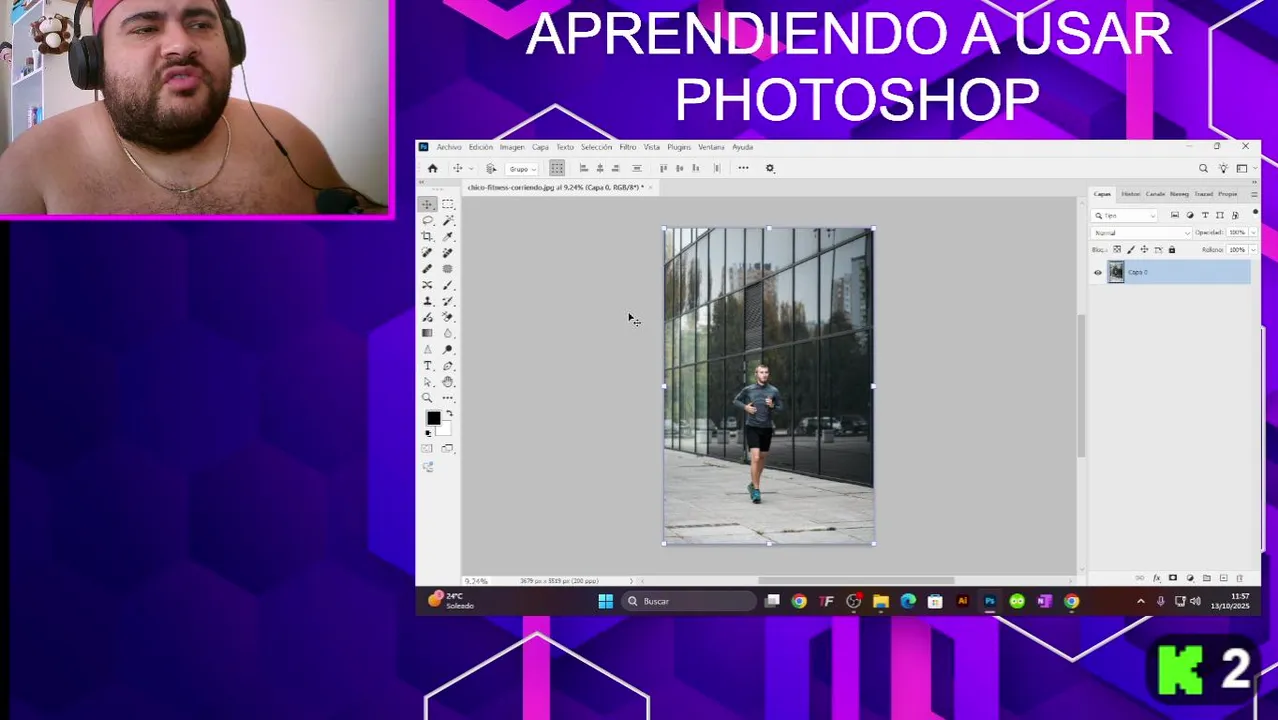Toggle lock position icon

pyautogui.click(x=1145, y=250)
